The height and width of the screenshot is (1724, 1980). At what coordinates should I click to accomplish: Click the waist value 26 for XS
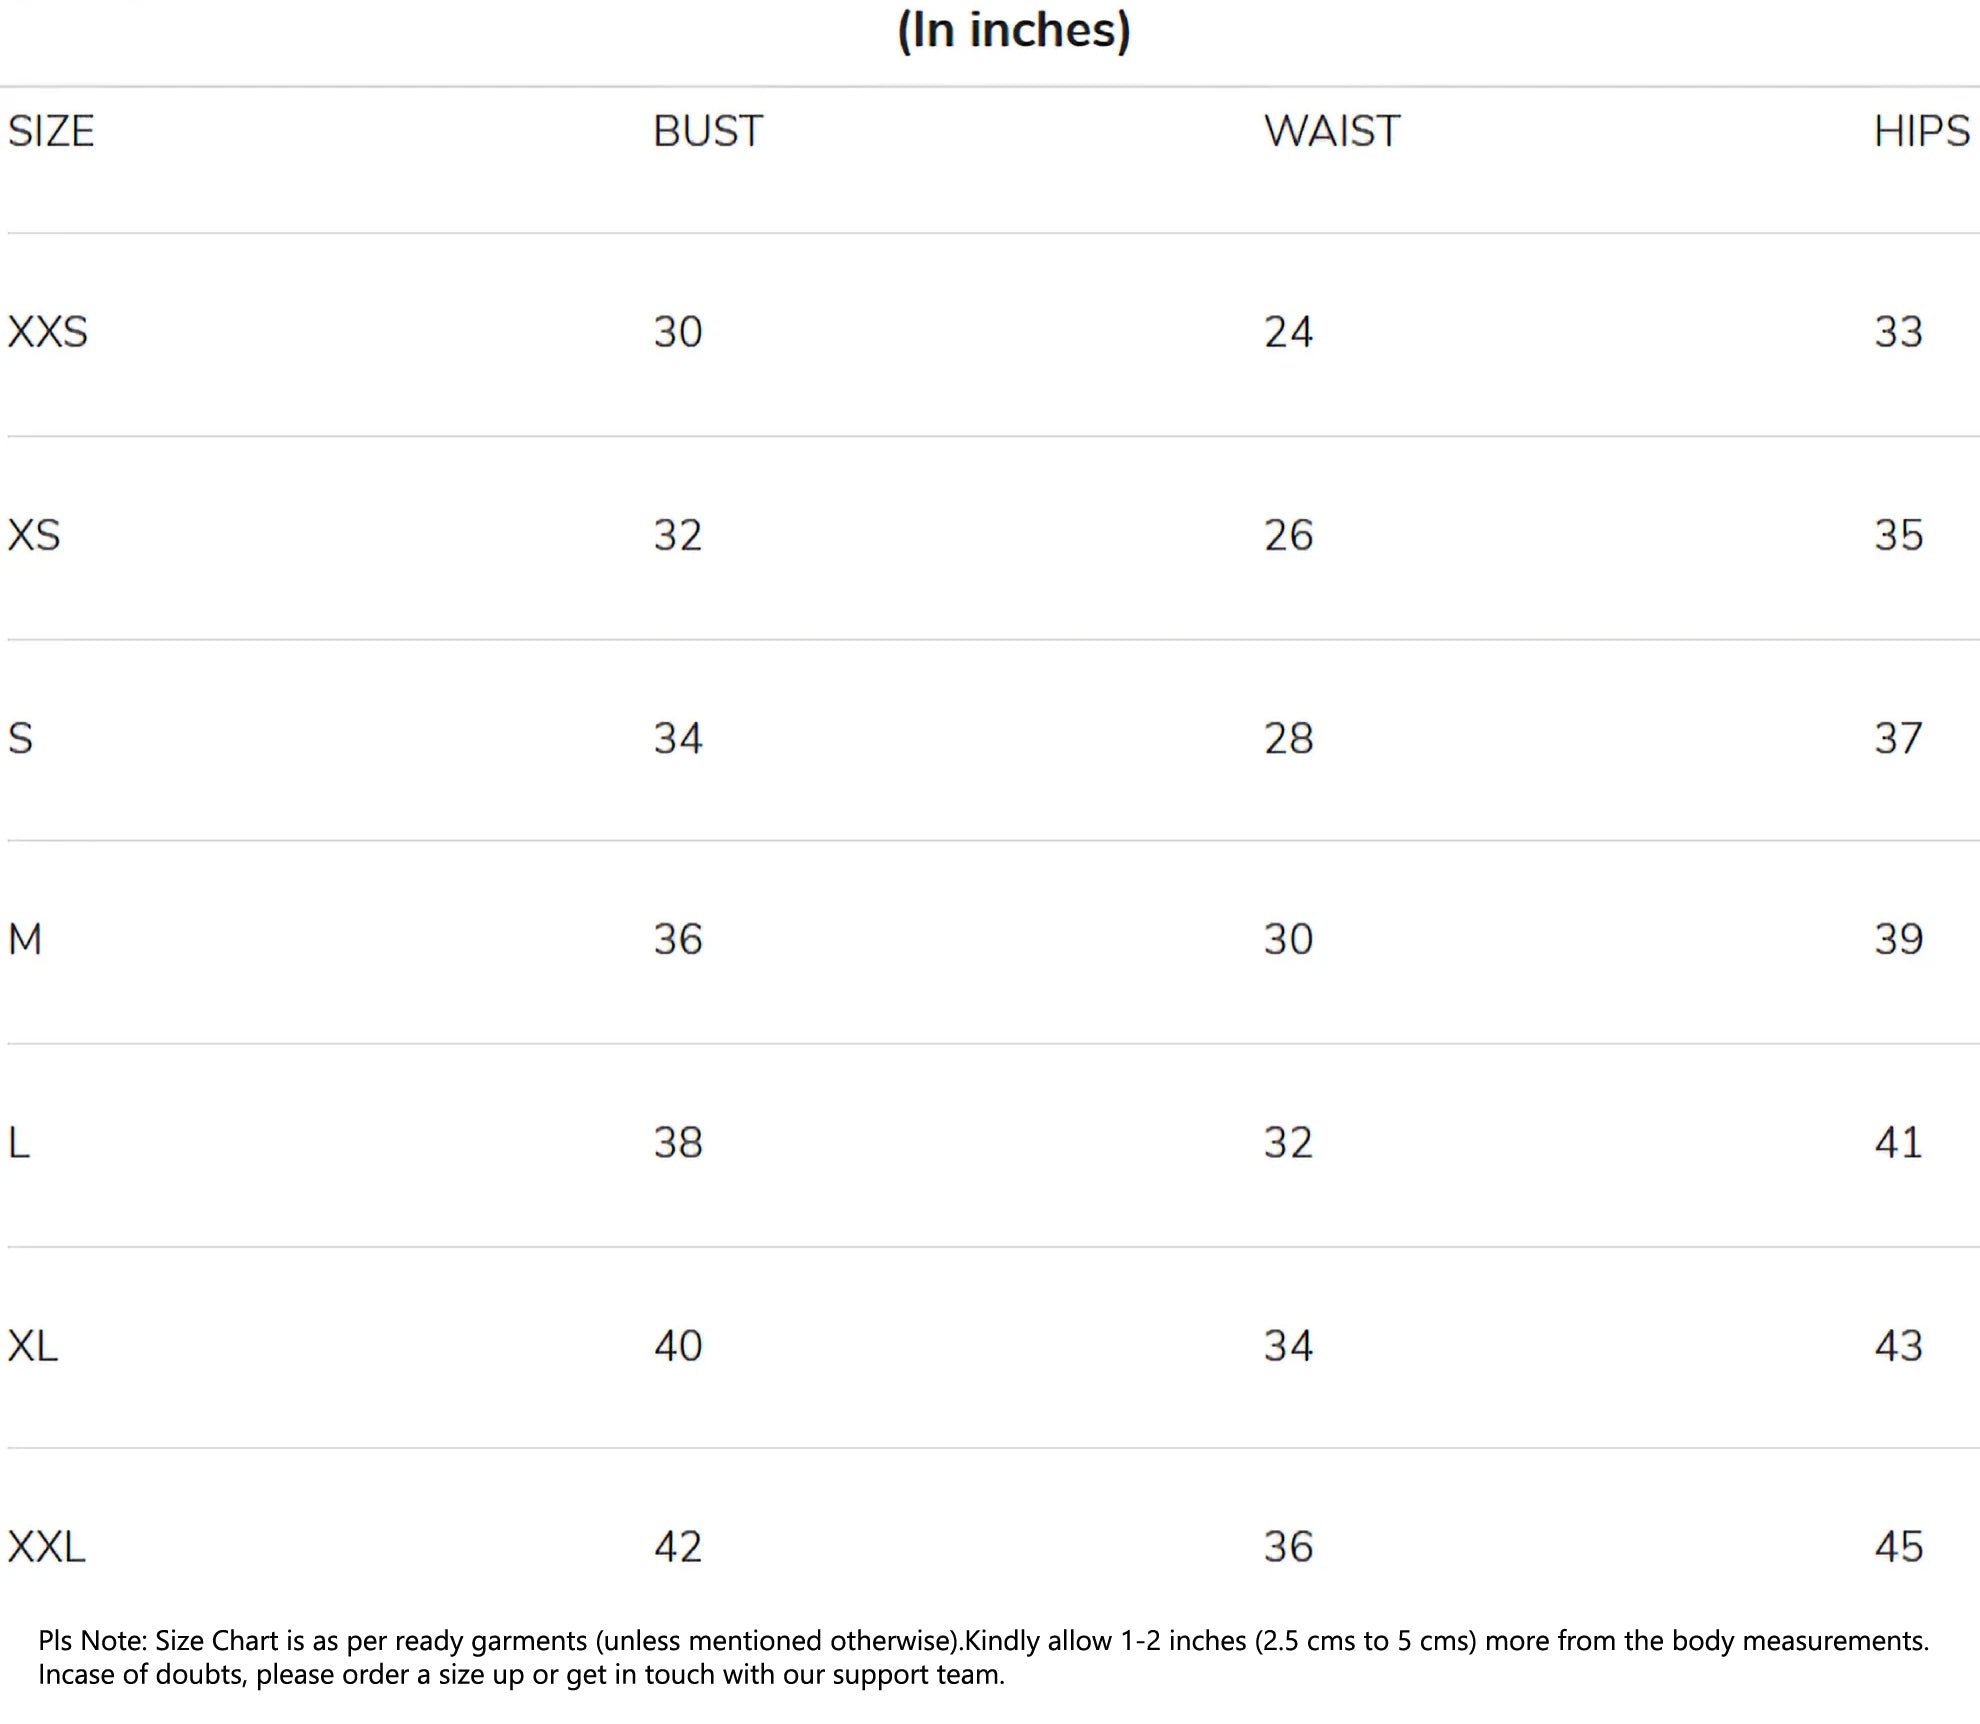pyautogui.click(x=1288, y=536)
